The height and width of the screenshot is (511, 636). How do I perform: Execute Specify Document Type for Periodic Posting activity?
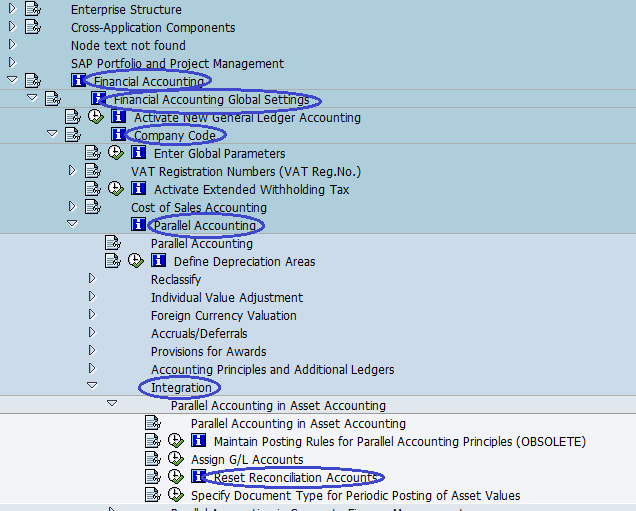(176, 494)
